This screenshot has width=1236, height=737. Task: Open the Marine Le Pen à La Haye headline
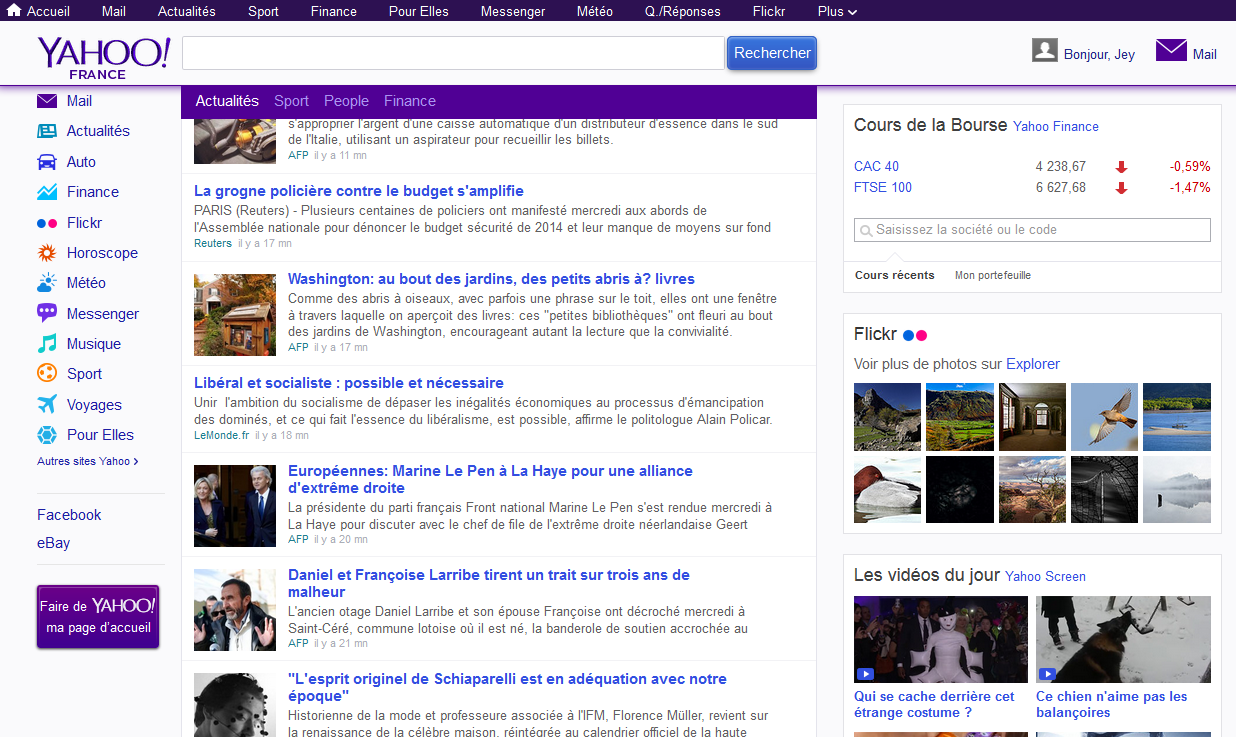[490, 479]
